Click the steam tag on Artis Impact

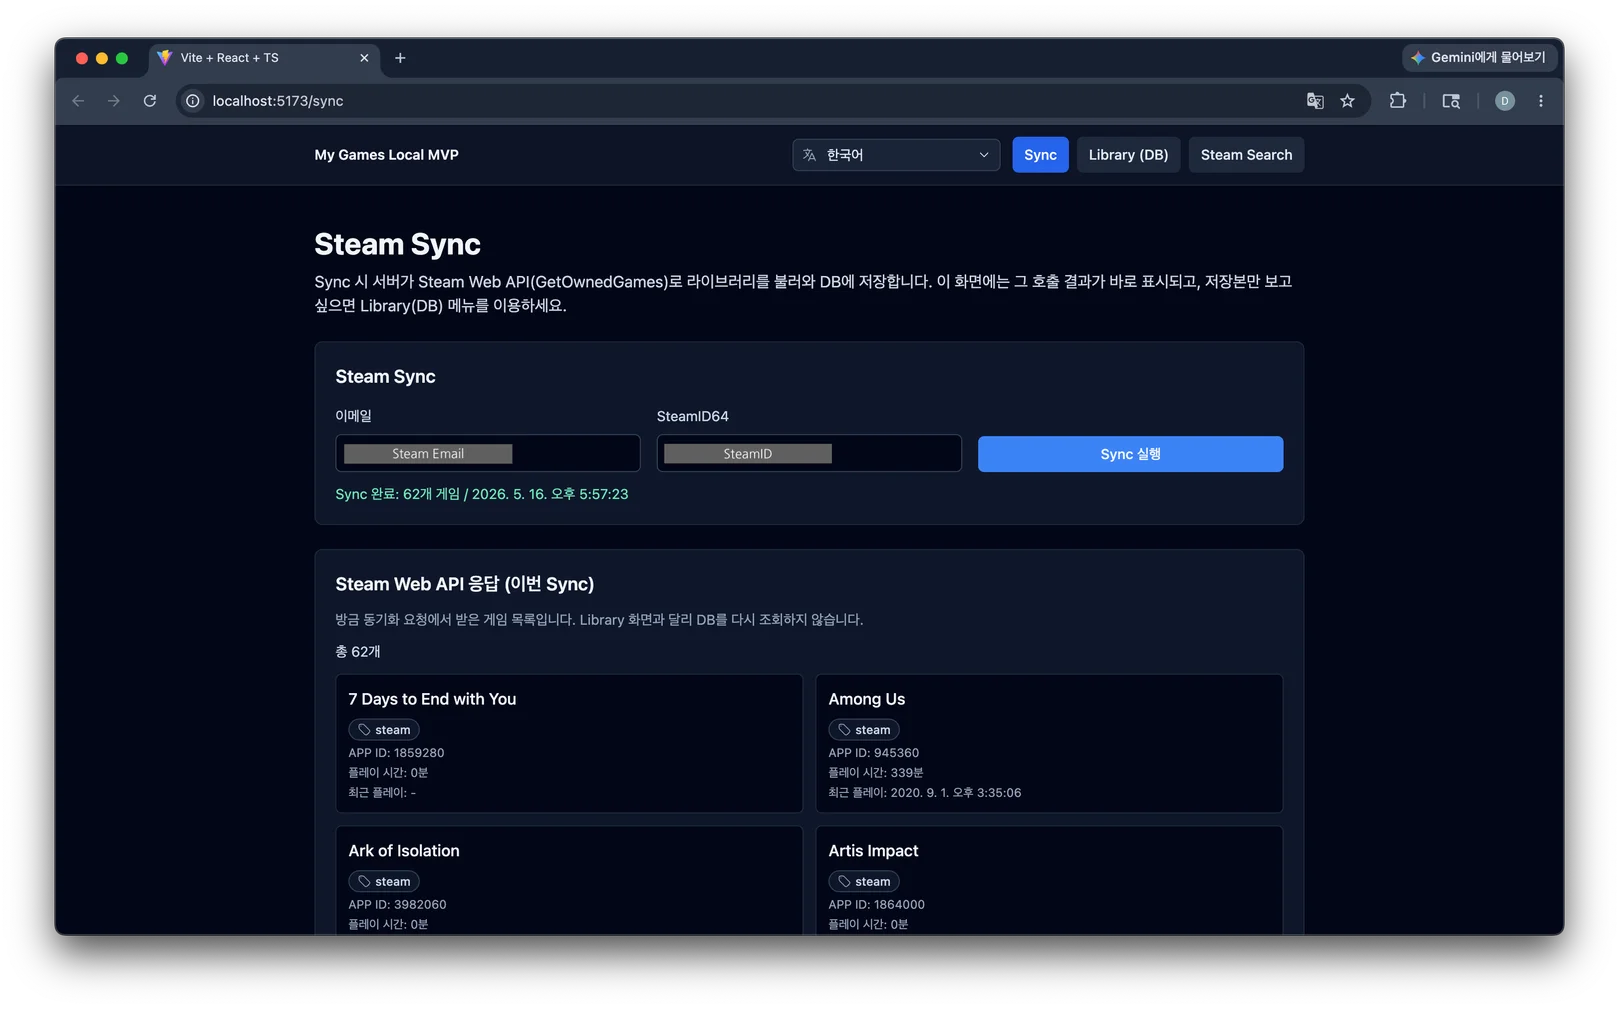click(x=864, y=882)
